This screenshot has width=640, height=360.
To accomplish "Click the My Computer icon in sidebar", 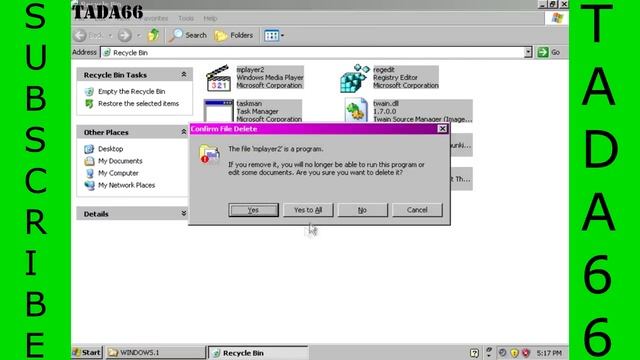I will coord(89,173).
